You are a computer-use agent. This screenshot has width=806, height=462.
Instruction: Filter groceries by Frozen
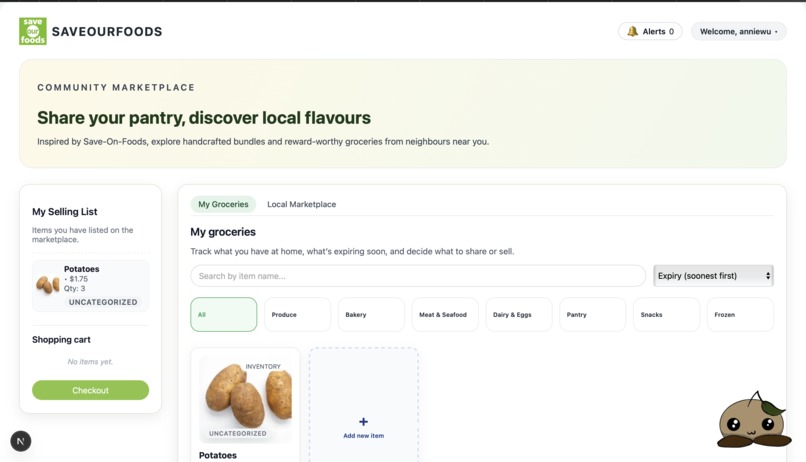pyautogui.click(x=740, y=315)
